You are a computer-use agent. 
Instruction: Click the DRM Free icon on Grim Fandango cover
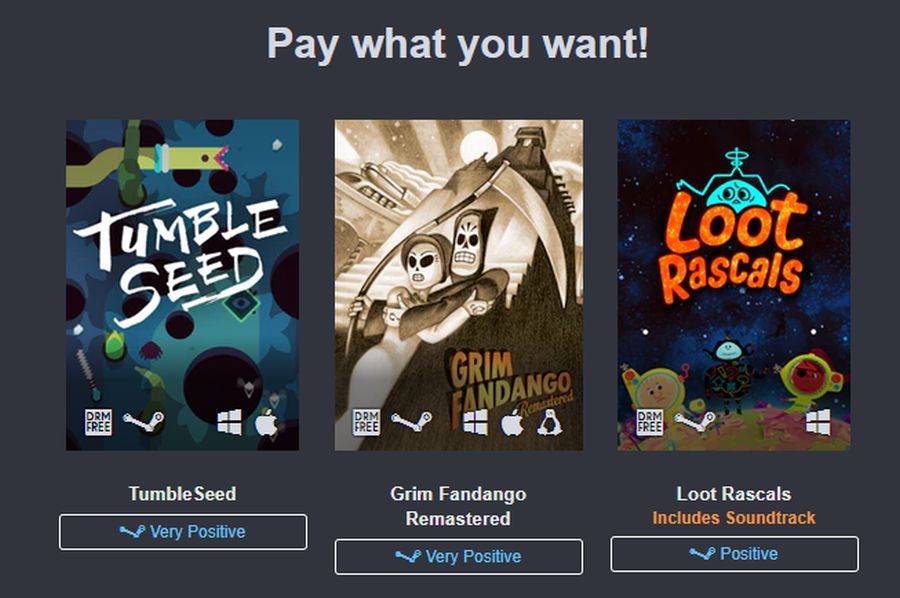366,422
